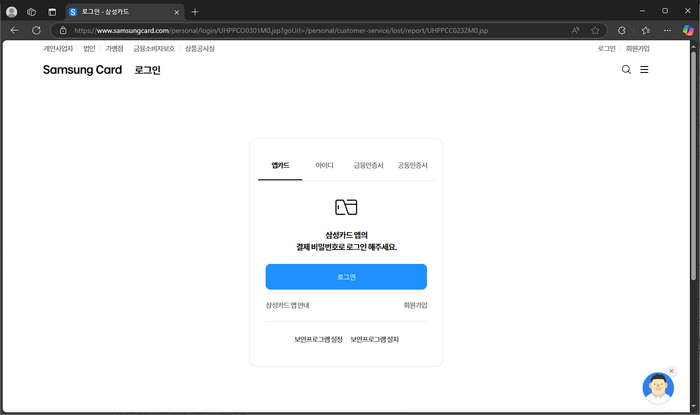Open the Copilot icon

click(688, 30)
